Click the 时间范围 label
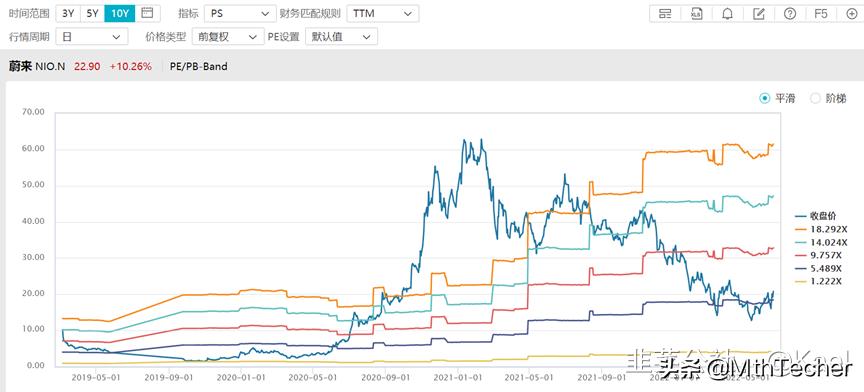This screenshot has width=864, height=392. pyautogui.click(x=29, y=14)
